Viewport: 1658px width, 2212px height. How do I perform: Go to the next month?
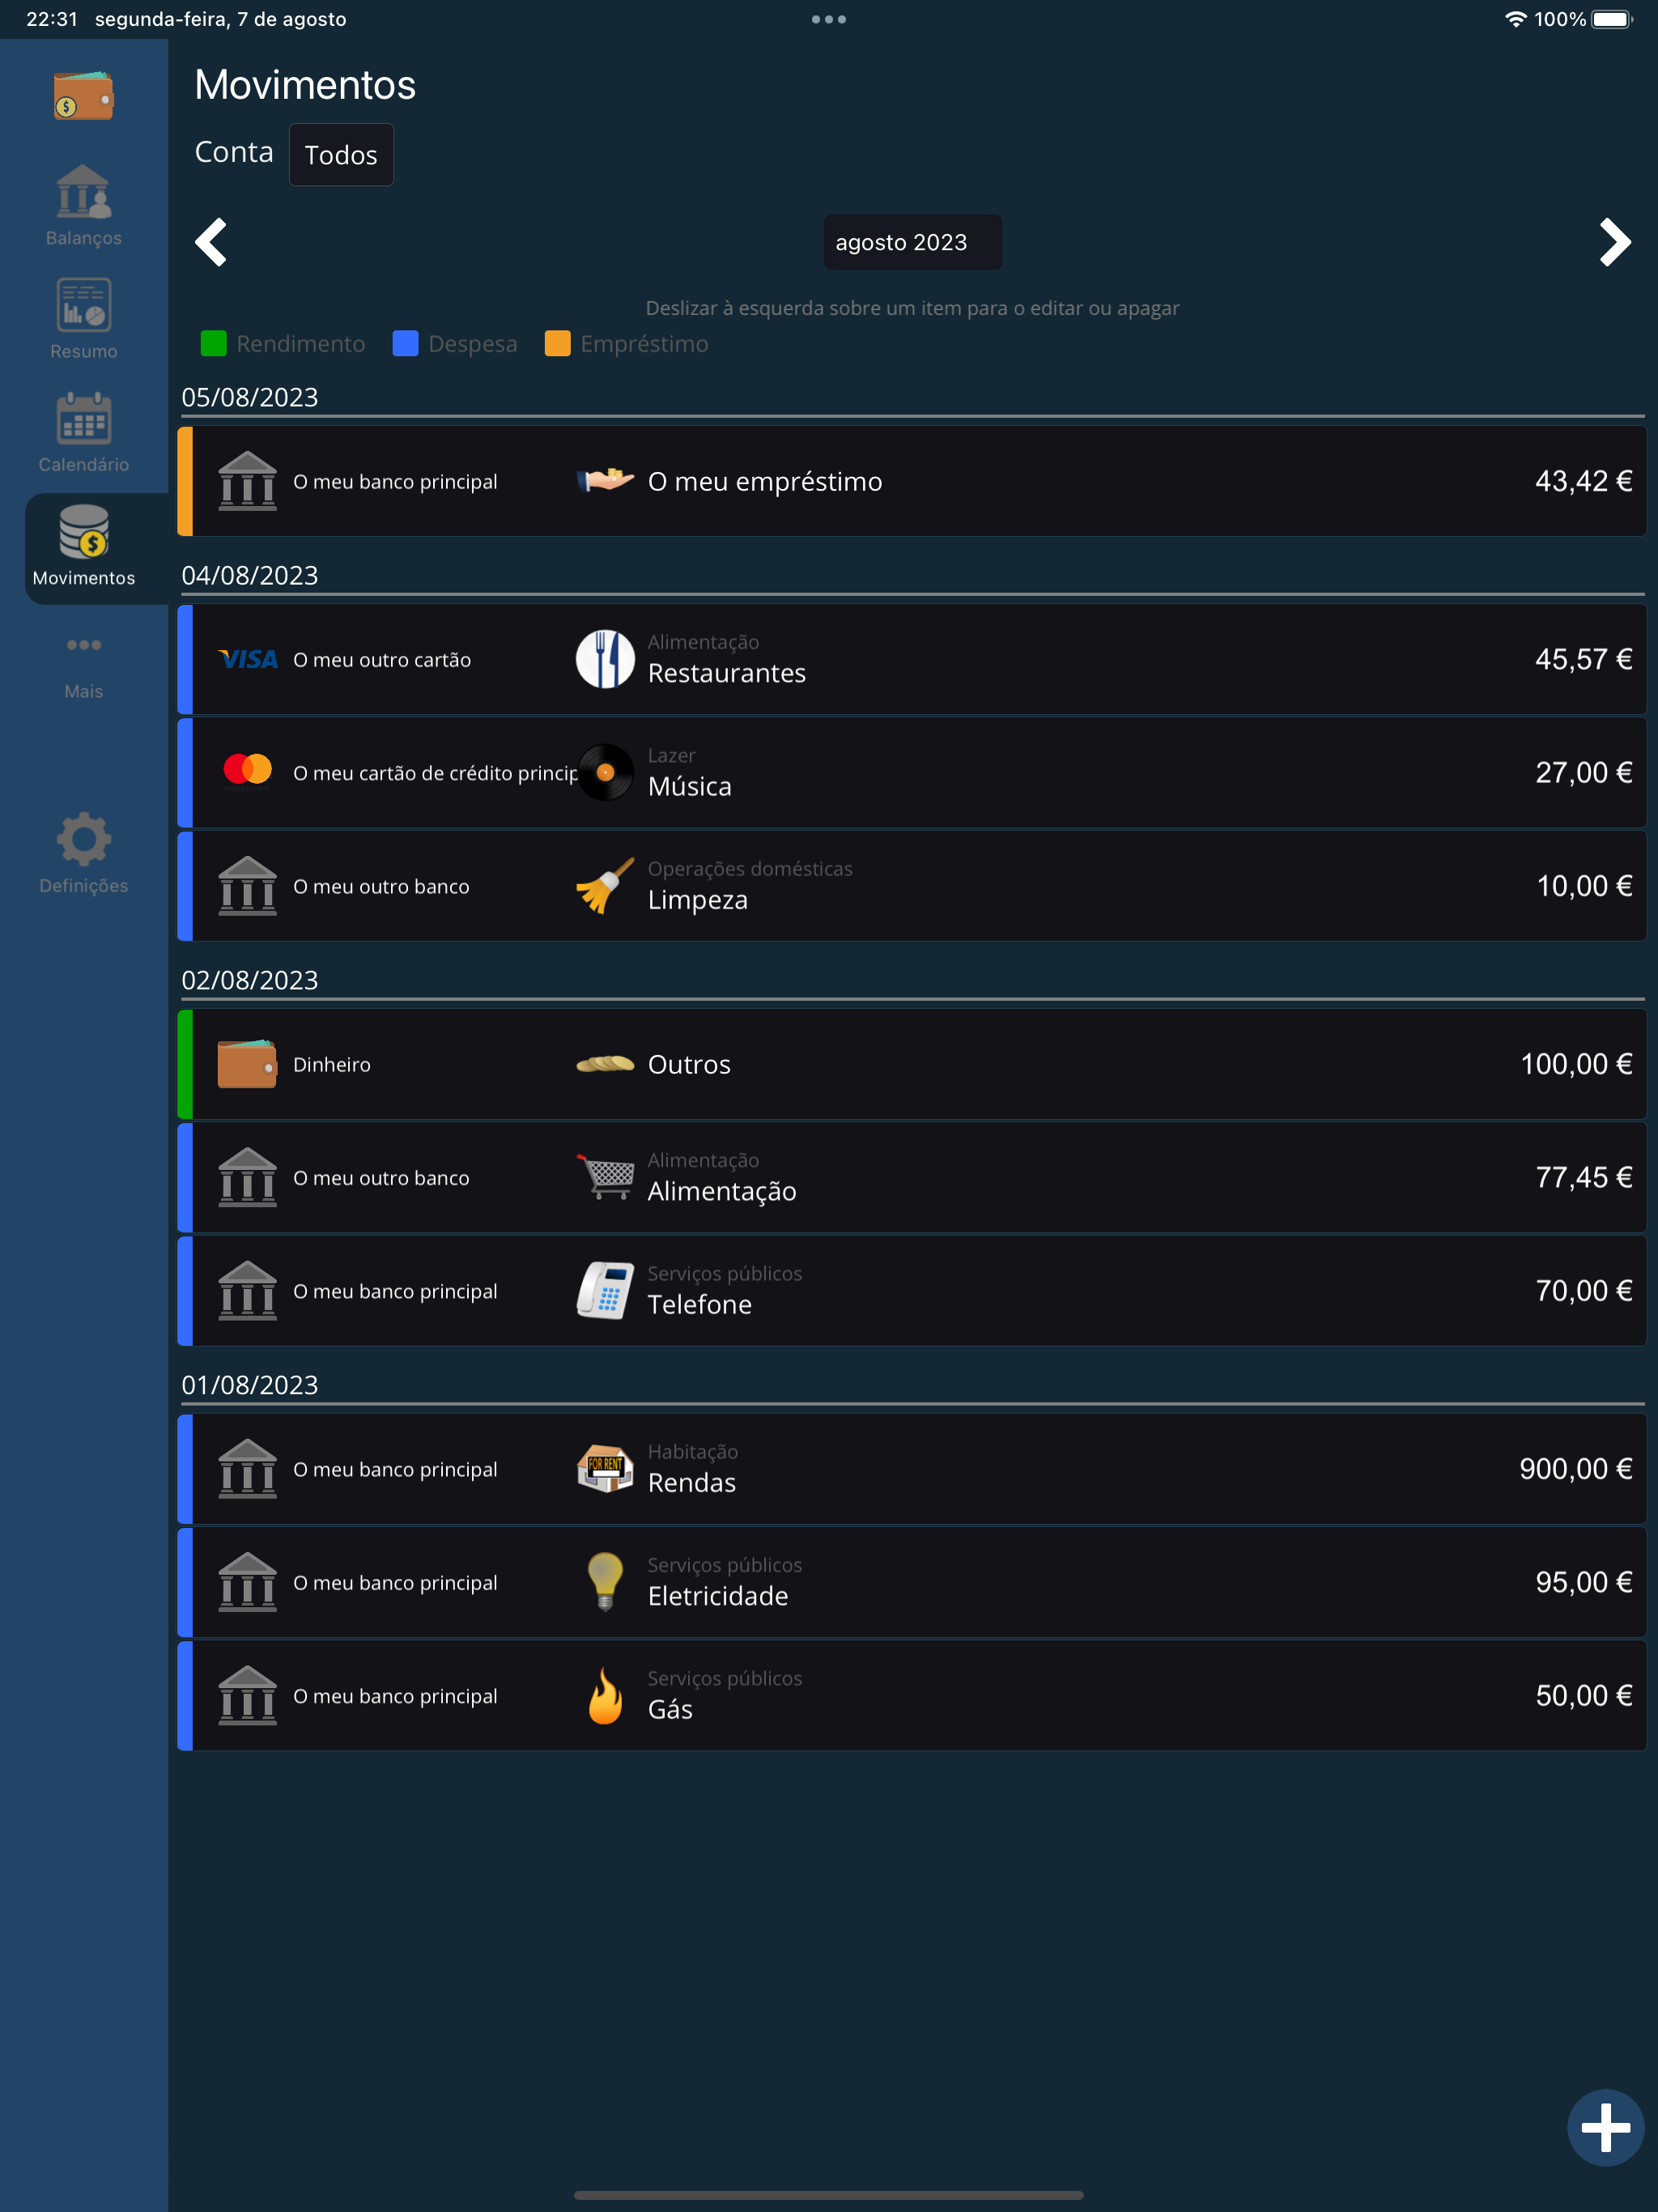pos(1614,242)
